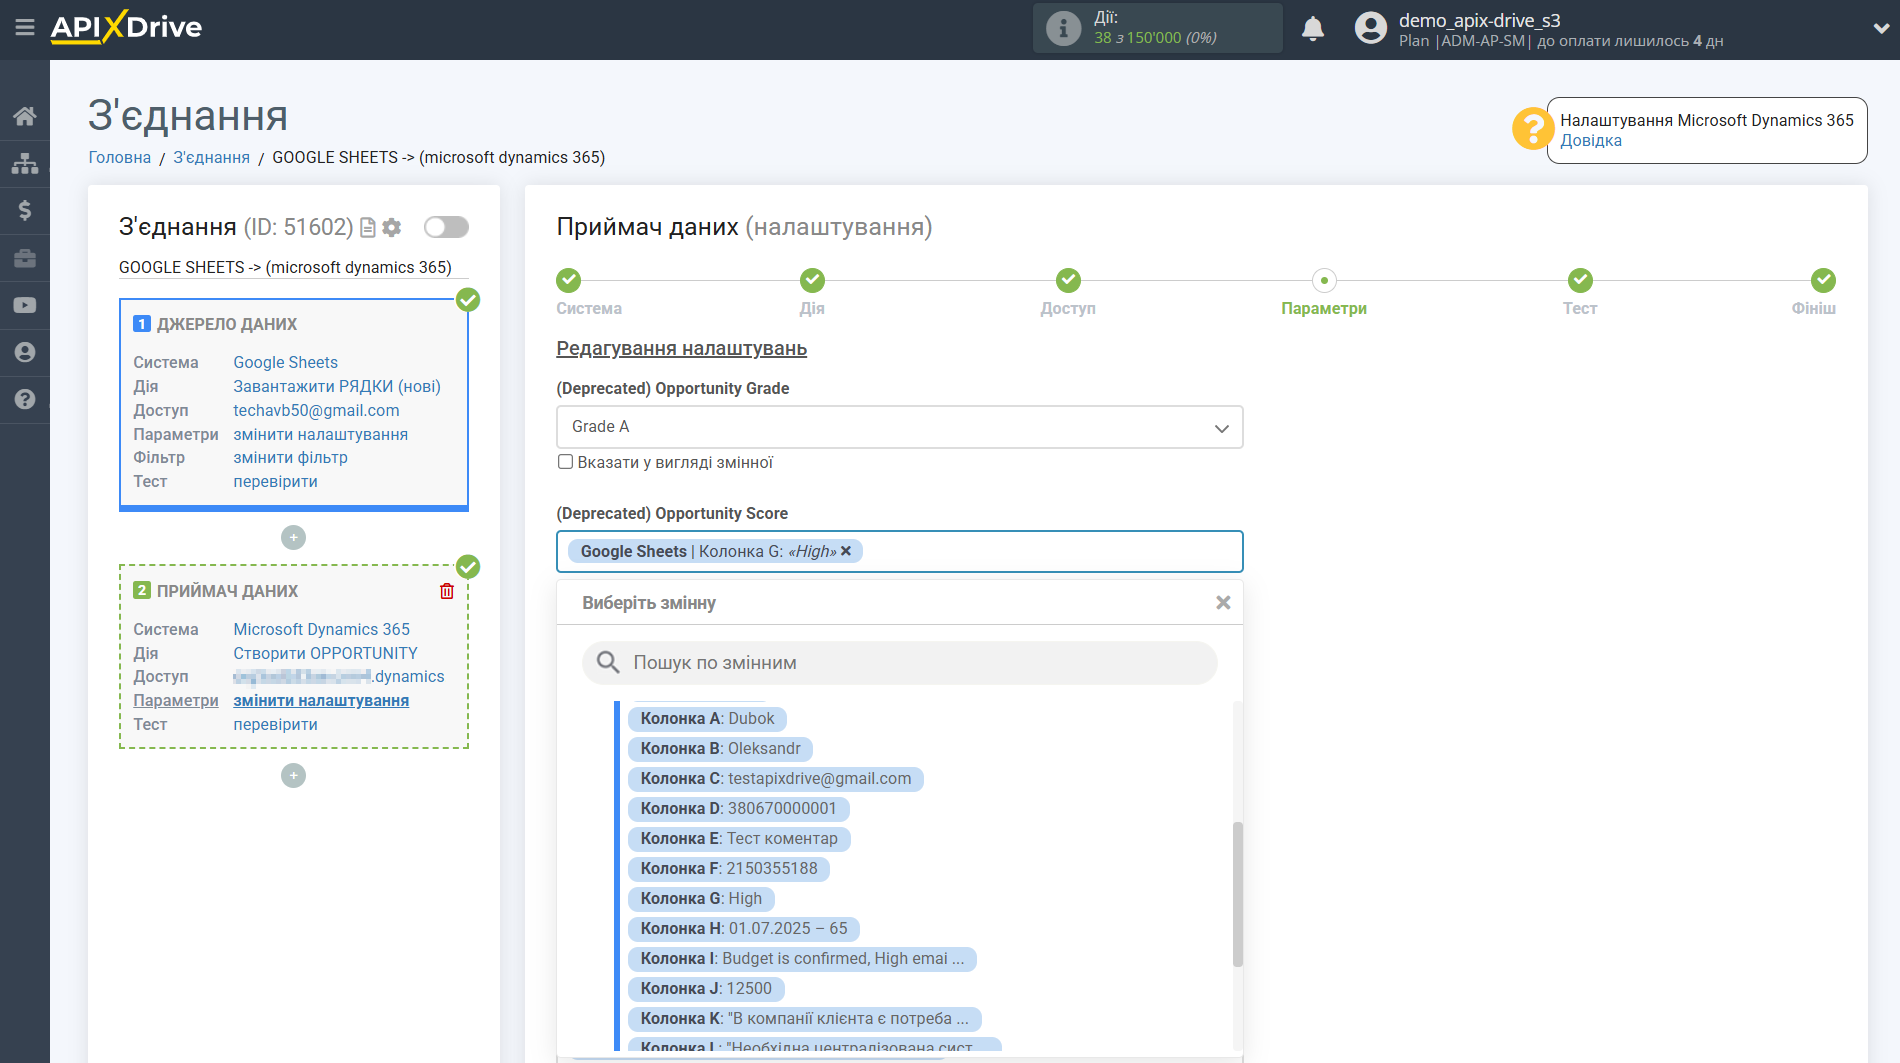Screen dimensions: 1900x1063
Task: Open Створити OPPORTUNITY action link
Action: click(x=325, y=654)
